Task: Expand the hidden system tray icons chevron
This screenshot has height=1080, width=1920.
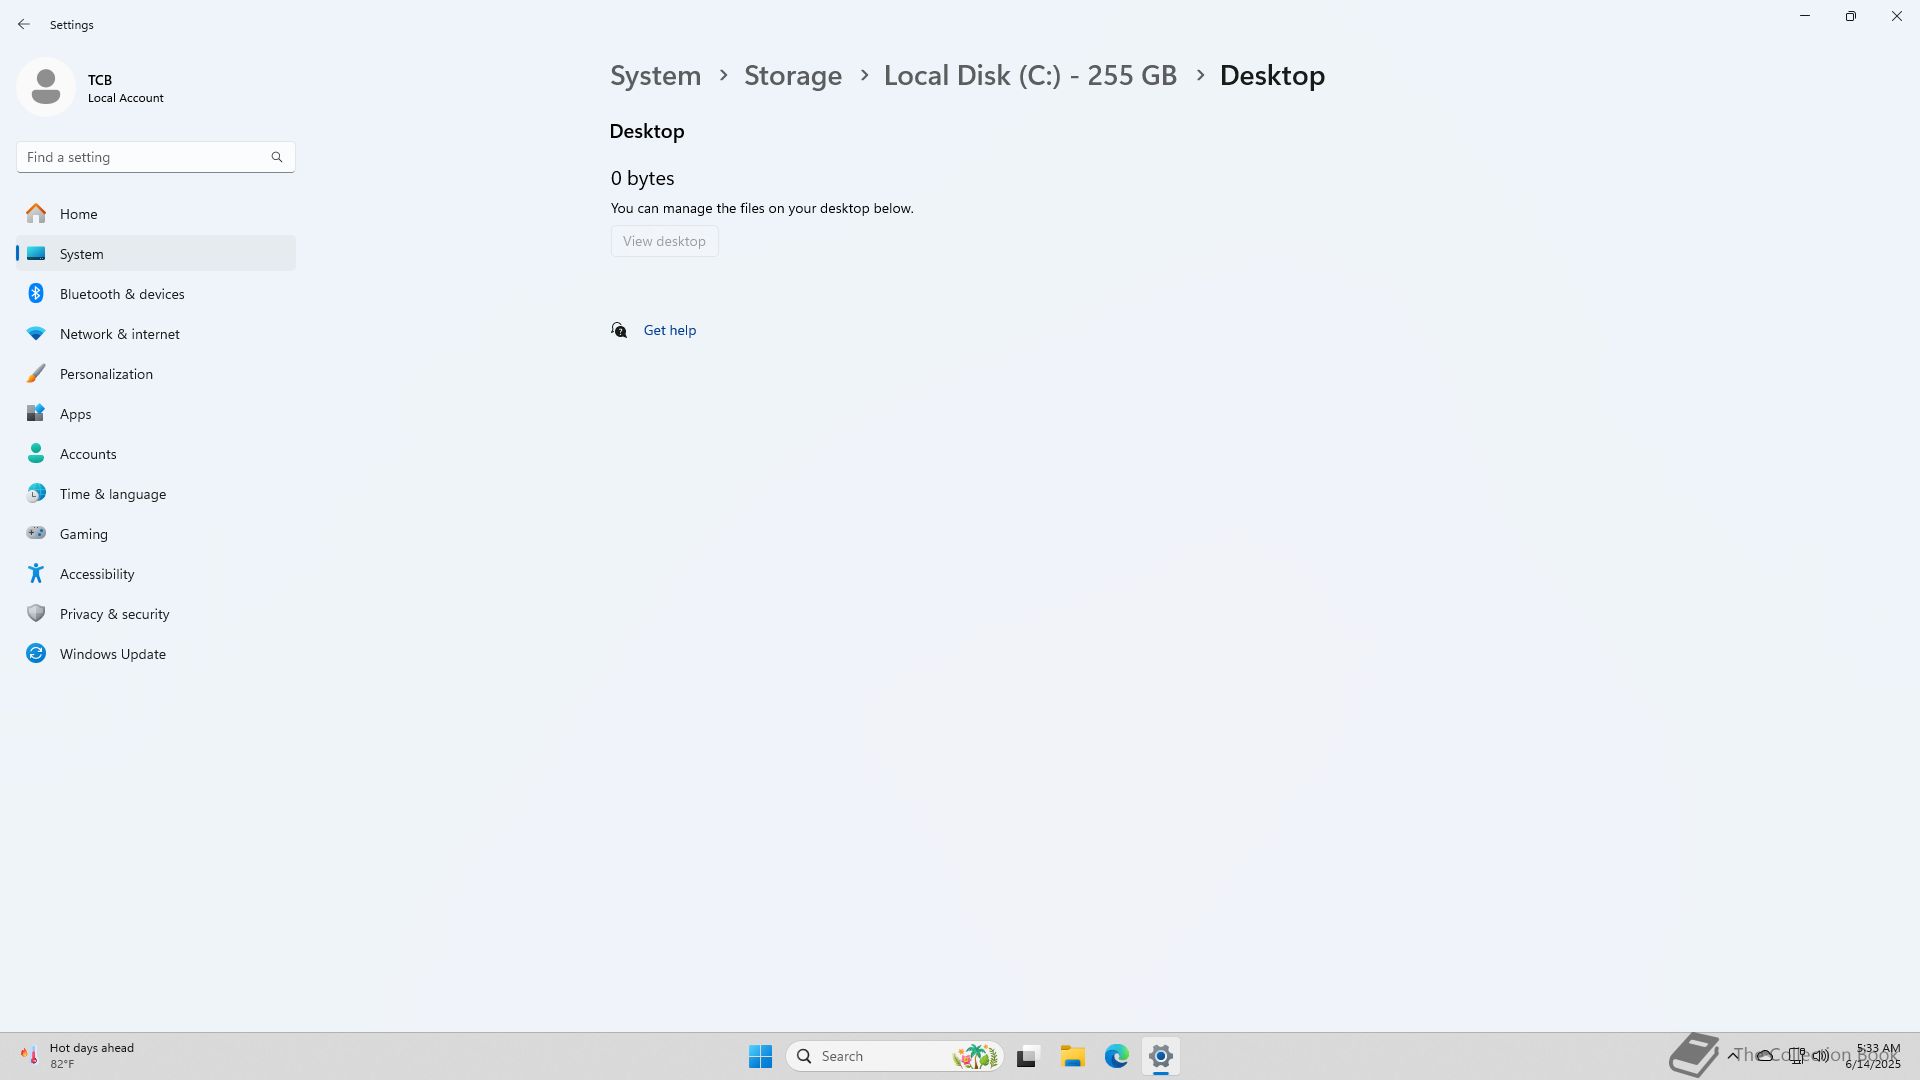Action: pyautogui.click(x=1733, y=1055)
